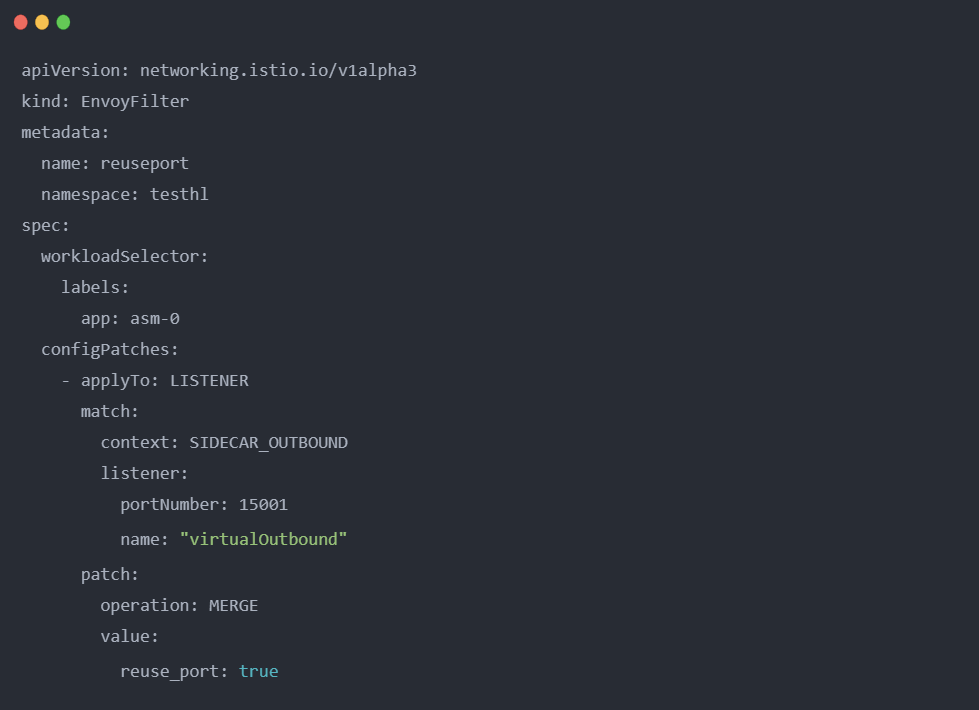Click the LISTENER applyTo value
Image resolution: width=979 pixels, height=710 pixels.
209,381
